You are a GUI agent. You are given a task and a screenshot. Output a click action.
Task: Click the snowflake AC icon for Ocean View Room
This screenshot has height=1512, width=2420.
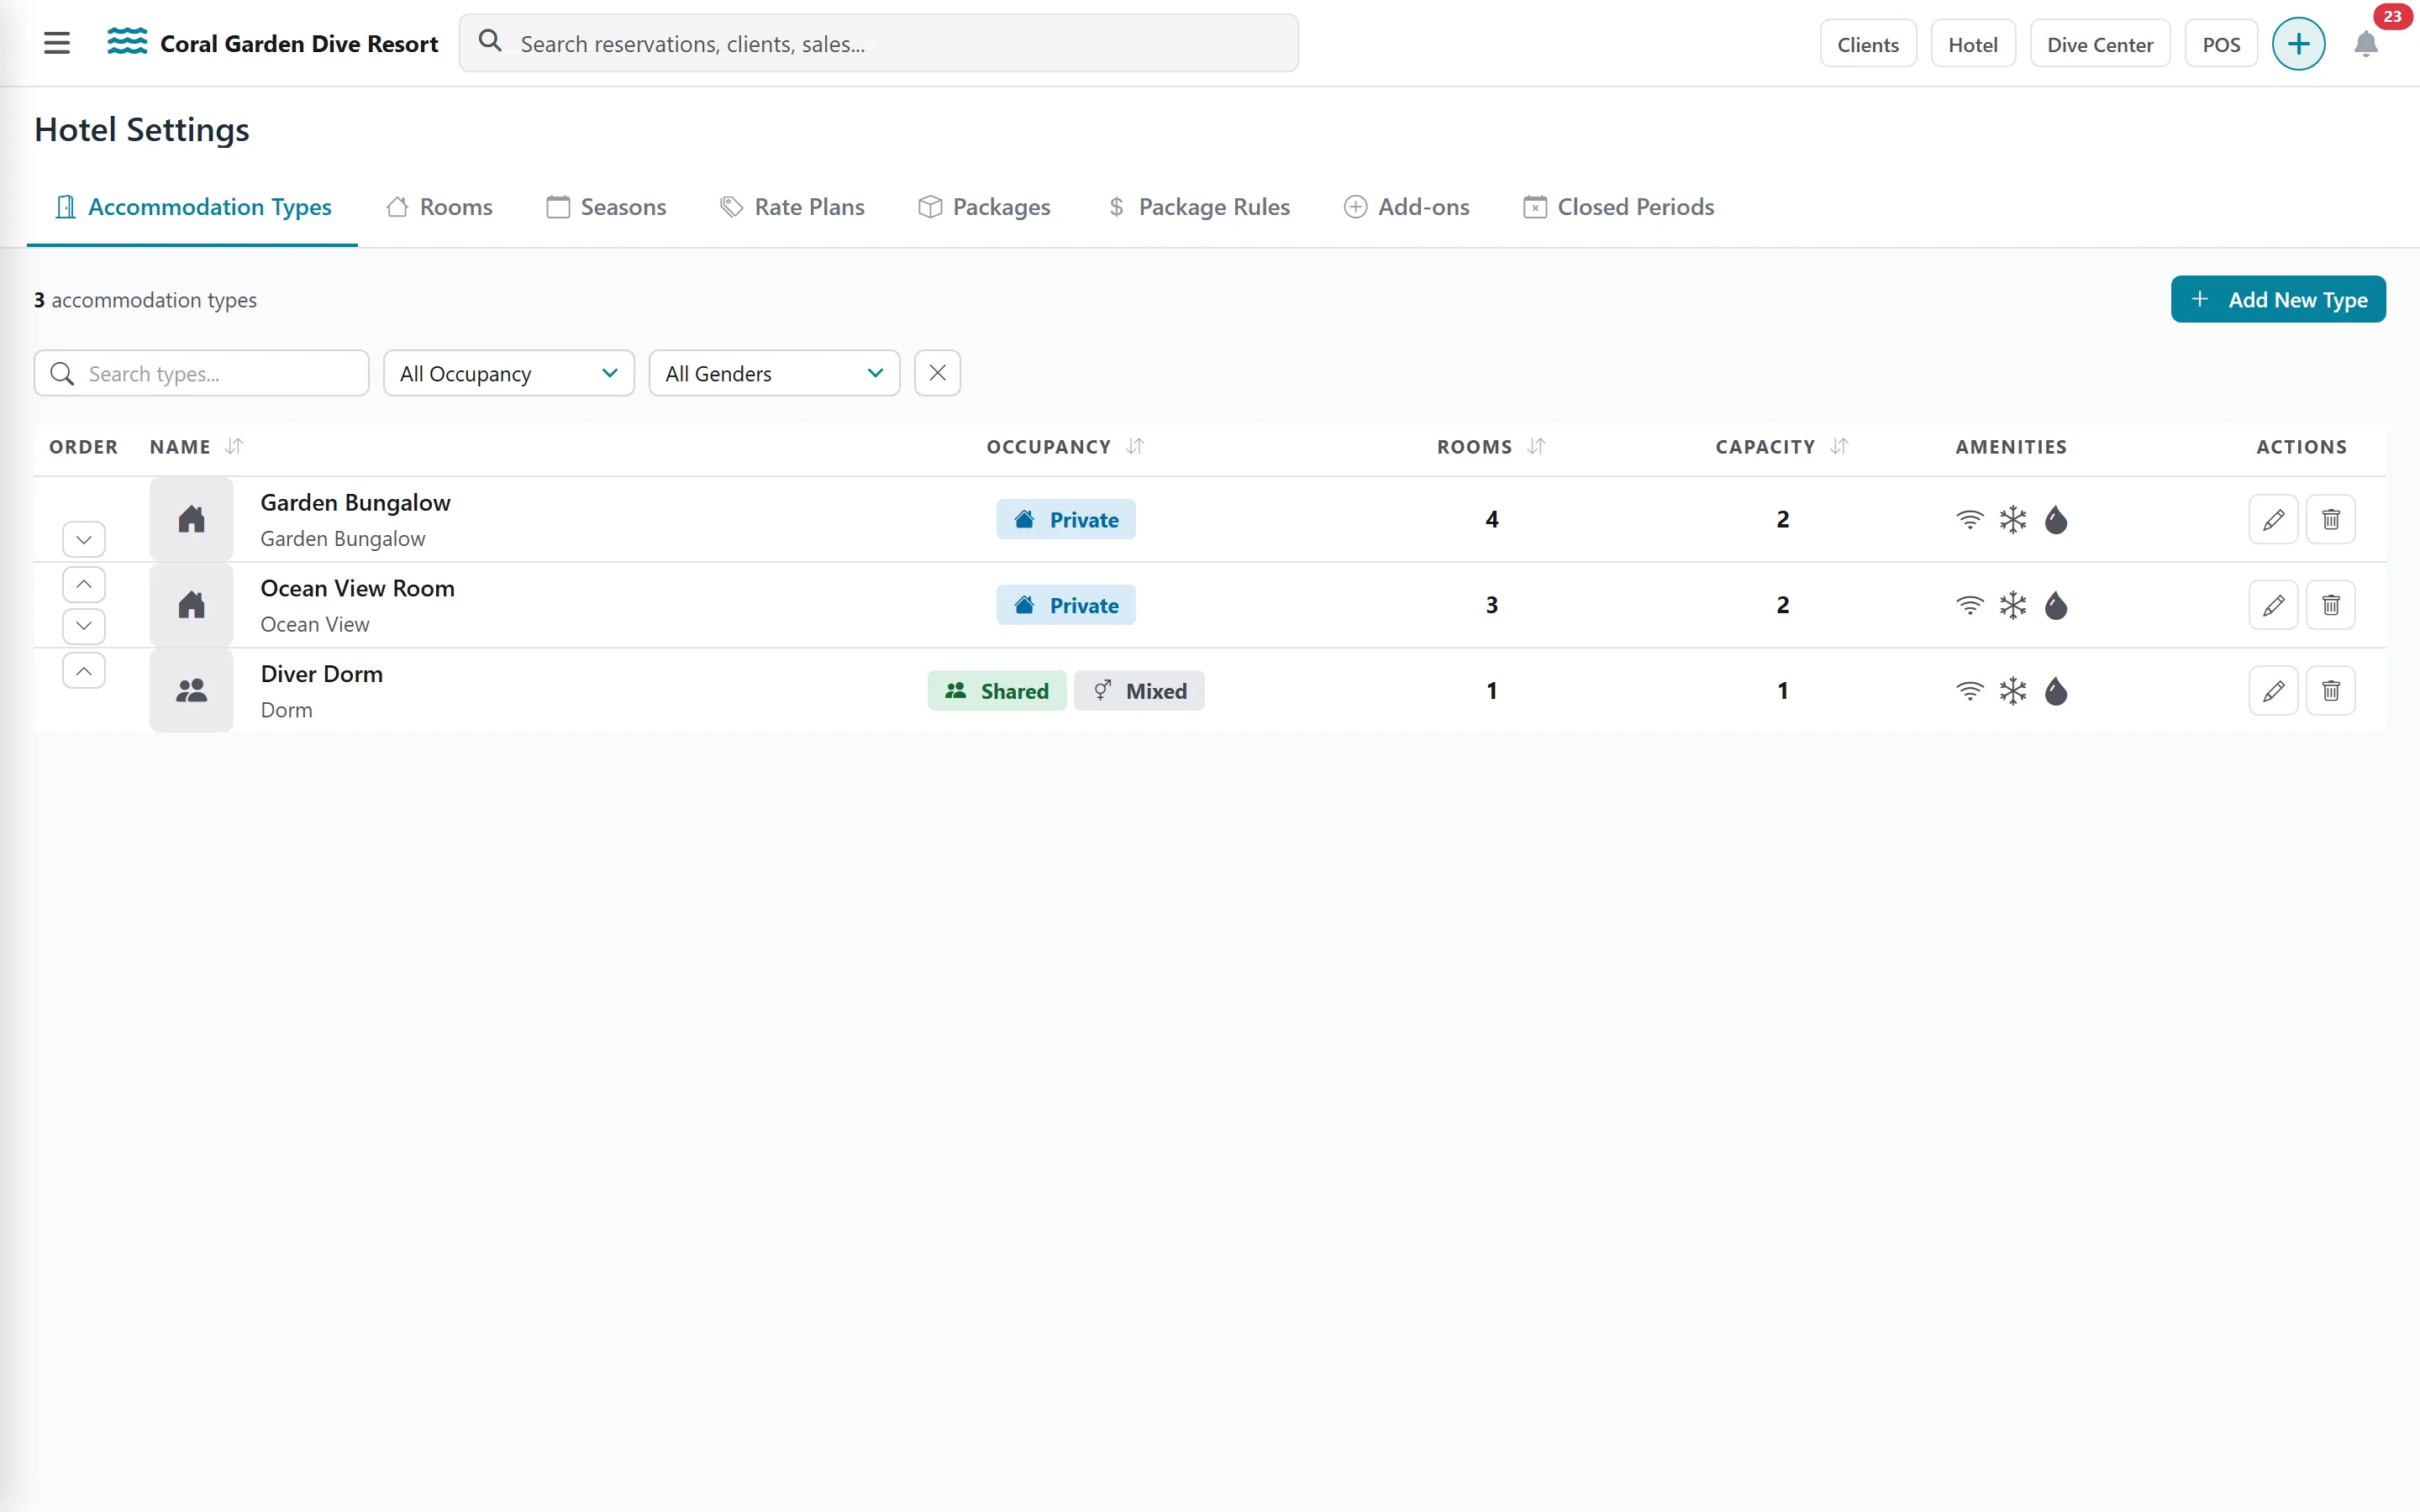pyautogui.click(x=2012, y=606)
